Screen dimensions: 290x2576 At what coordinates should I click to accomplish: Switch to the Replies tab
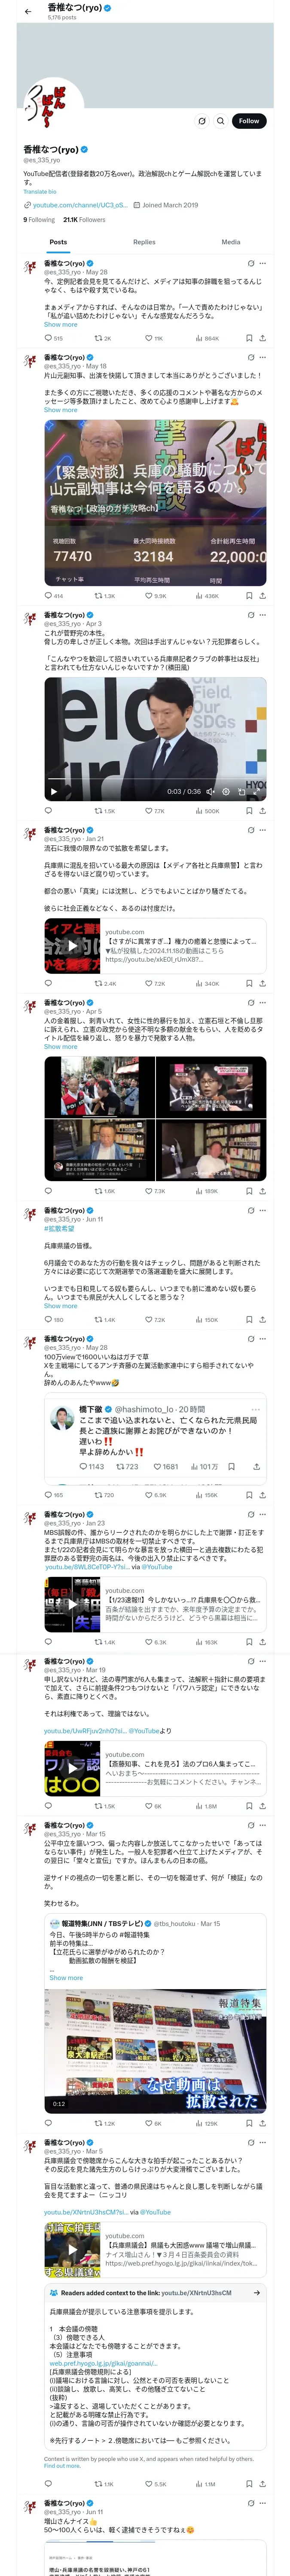click(x=144, y=242)
